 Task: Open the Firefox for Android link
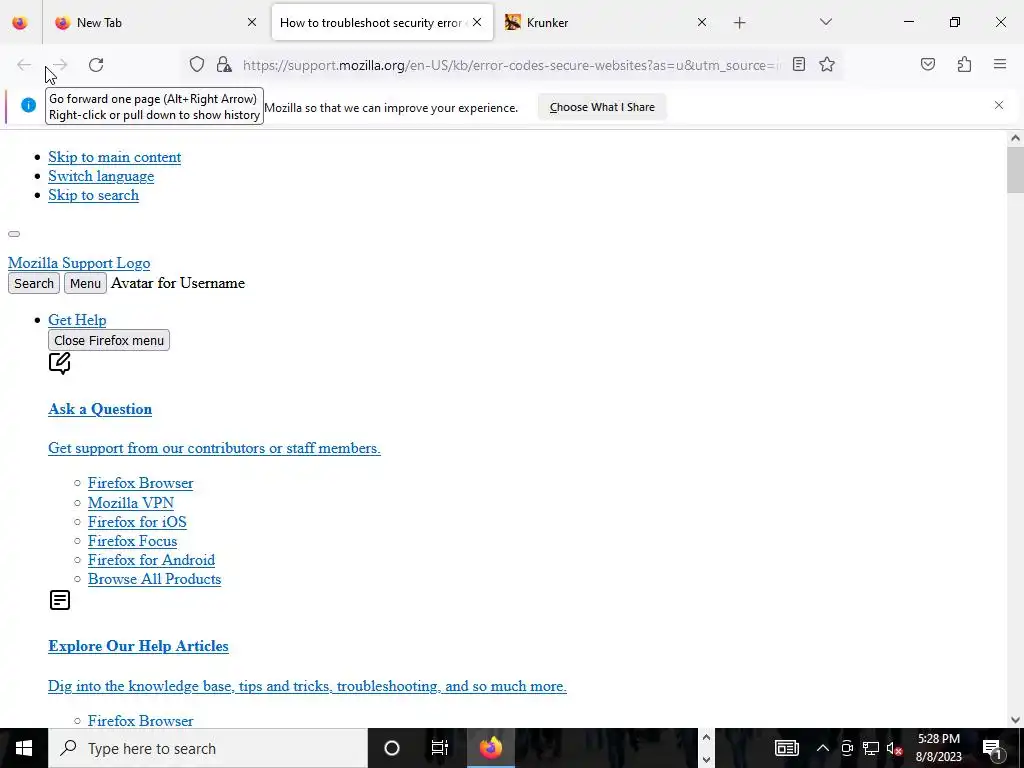point(152,560)
